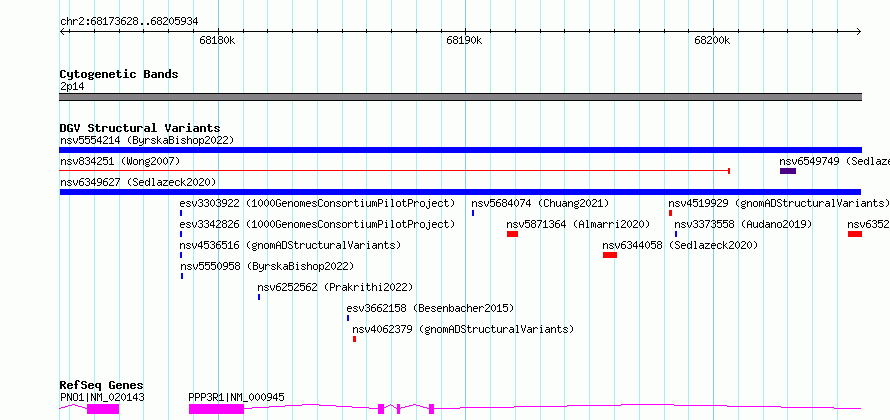Click the nsv4519929 gnomAD variant label
The height and width of the screenshot is (420, 890).
coord(779,203)
